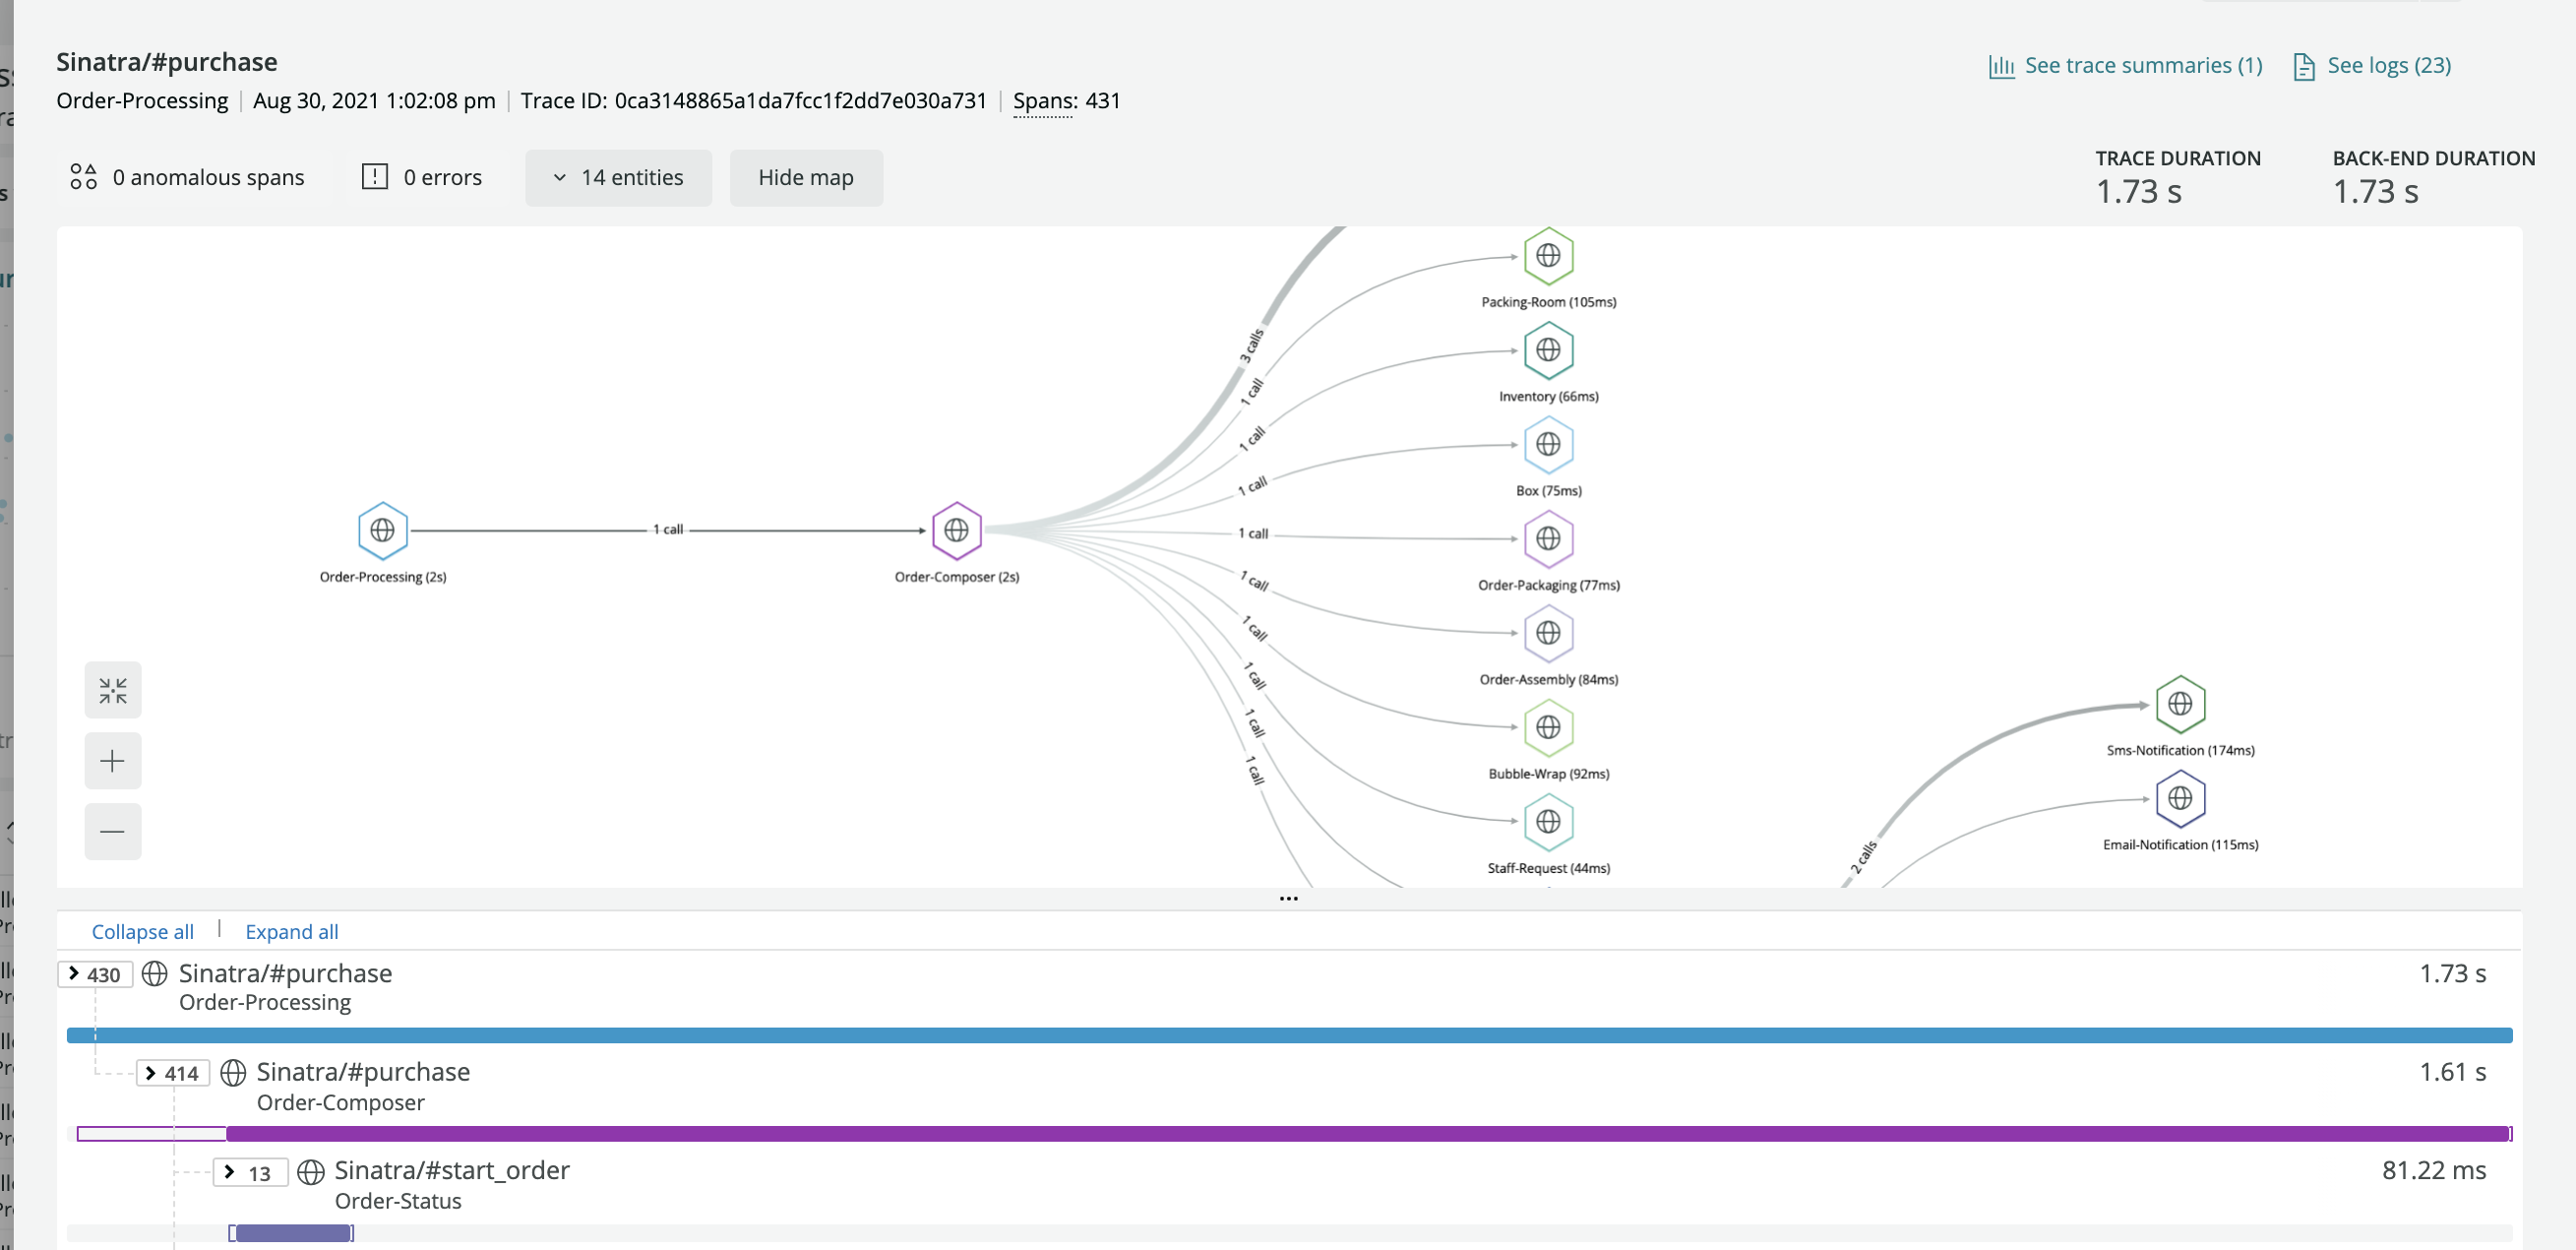Click the Order-Composer hexagon node

pyautogui.click(x=956, y=530)
